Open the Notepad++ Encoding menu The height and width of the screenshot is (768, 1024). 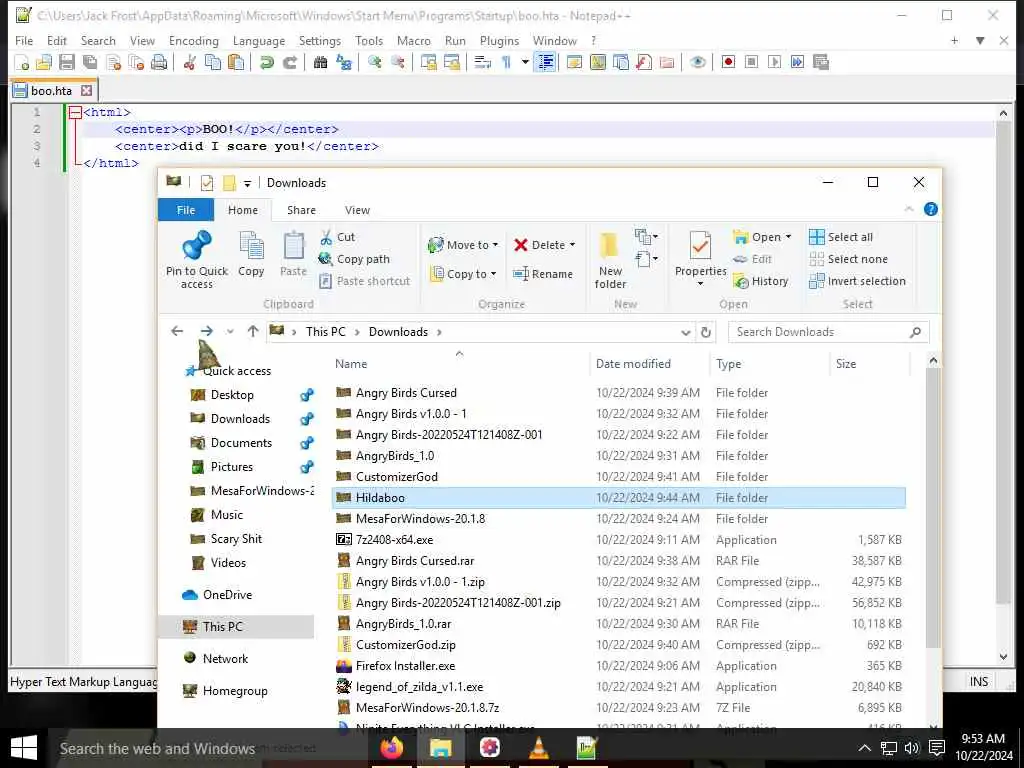[x=193, y=40]
